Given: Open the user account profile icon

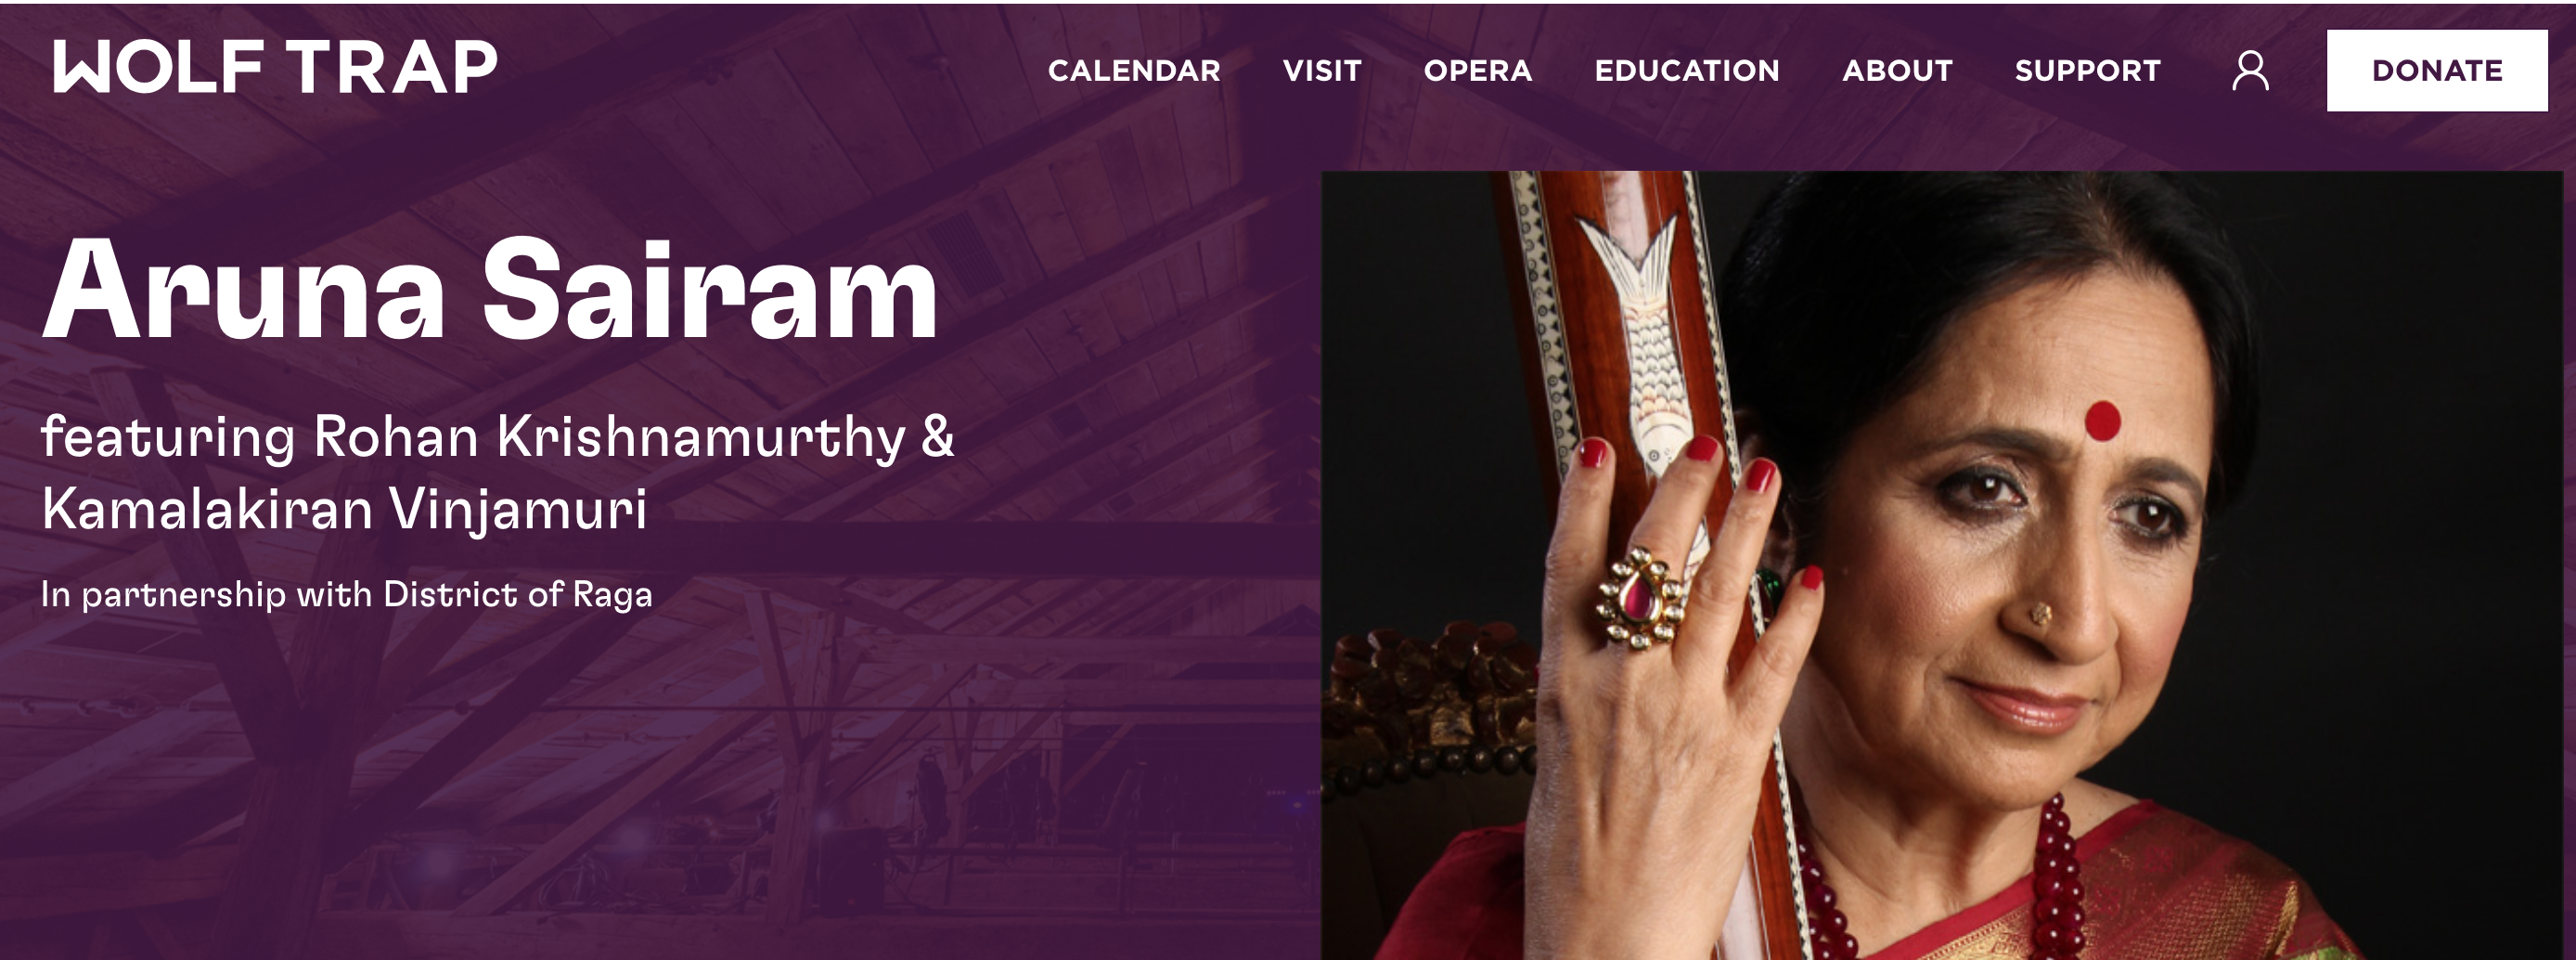Looking at the screenshot, I should tap(2250, 71).
